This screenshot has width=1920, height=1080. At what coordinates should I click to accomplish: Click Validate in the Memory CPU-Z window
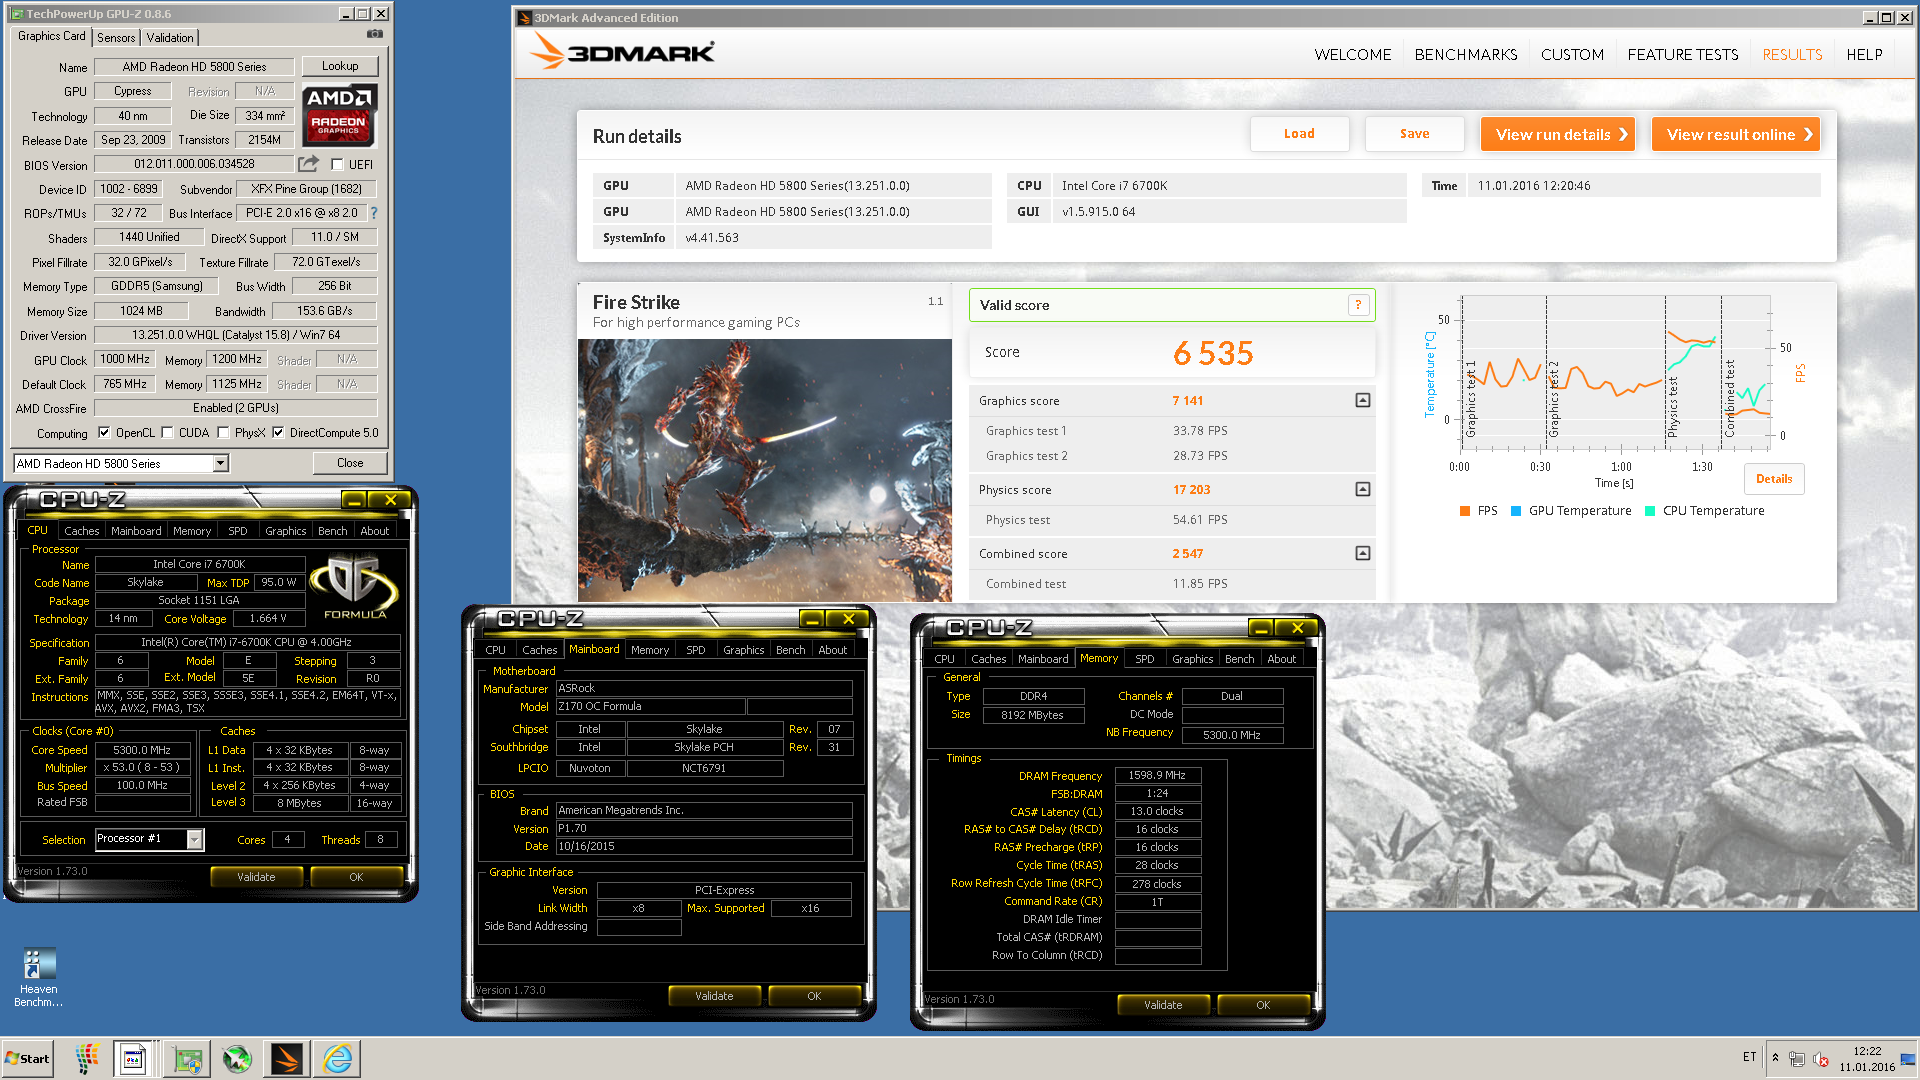[x=1163, y=1005]
